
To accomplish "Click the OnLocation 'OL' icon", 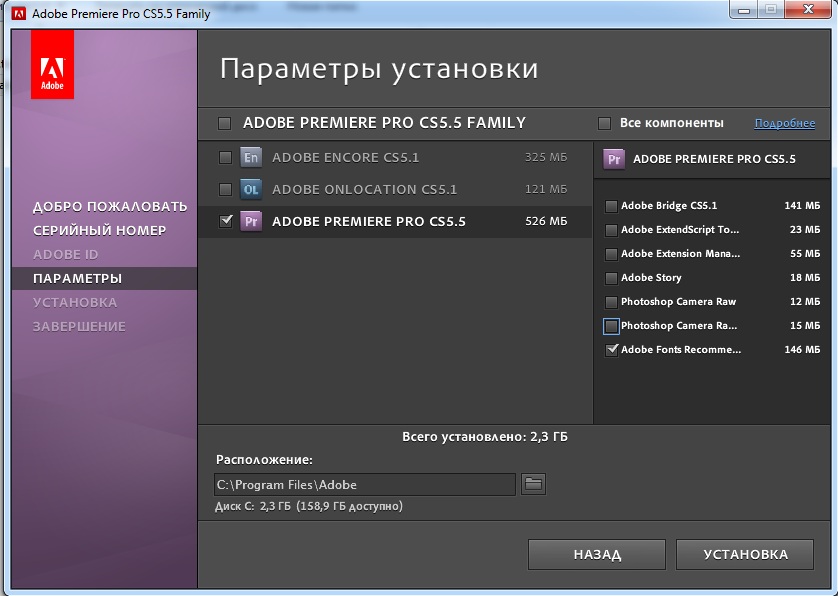I will [x=251, y=189].
